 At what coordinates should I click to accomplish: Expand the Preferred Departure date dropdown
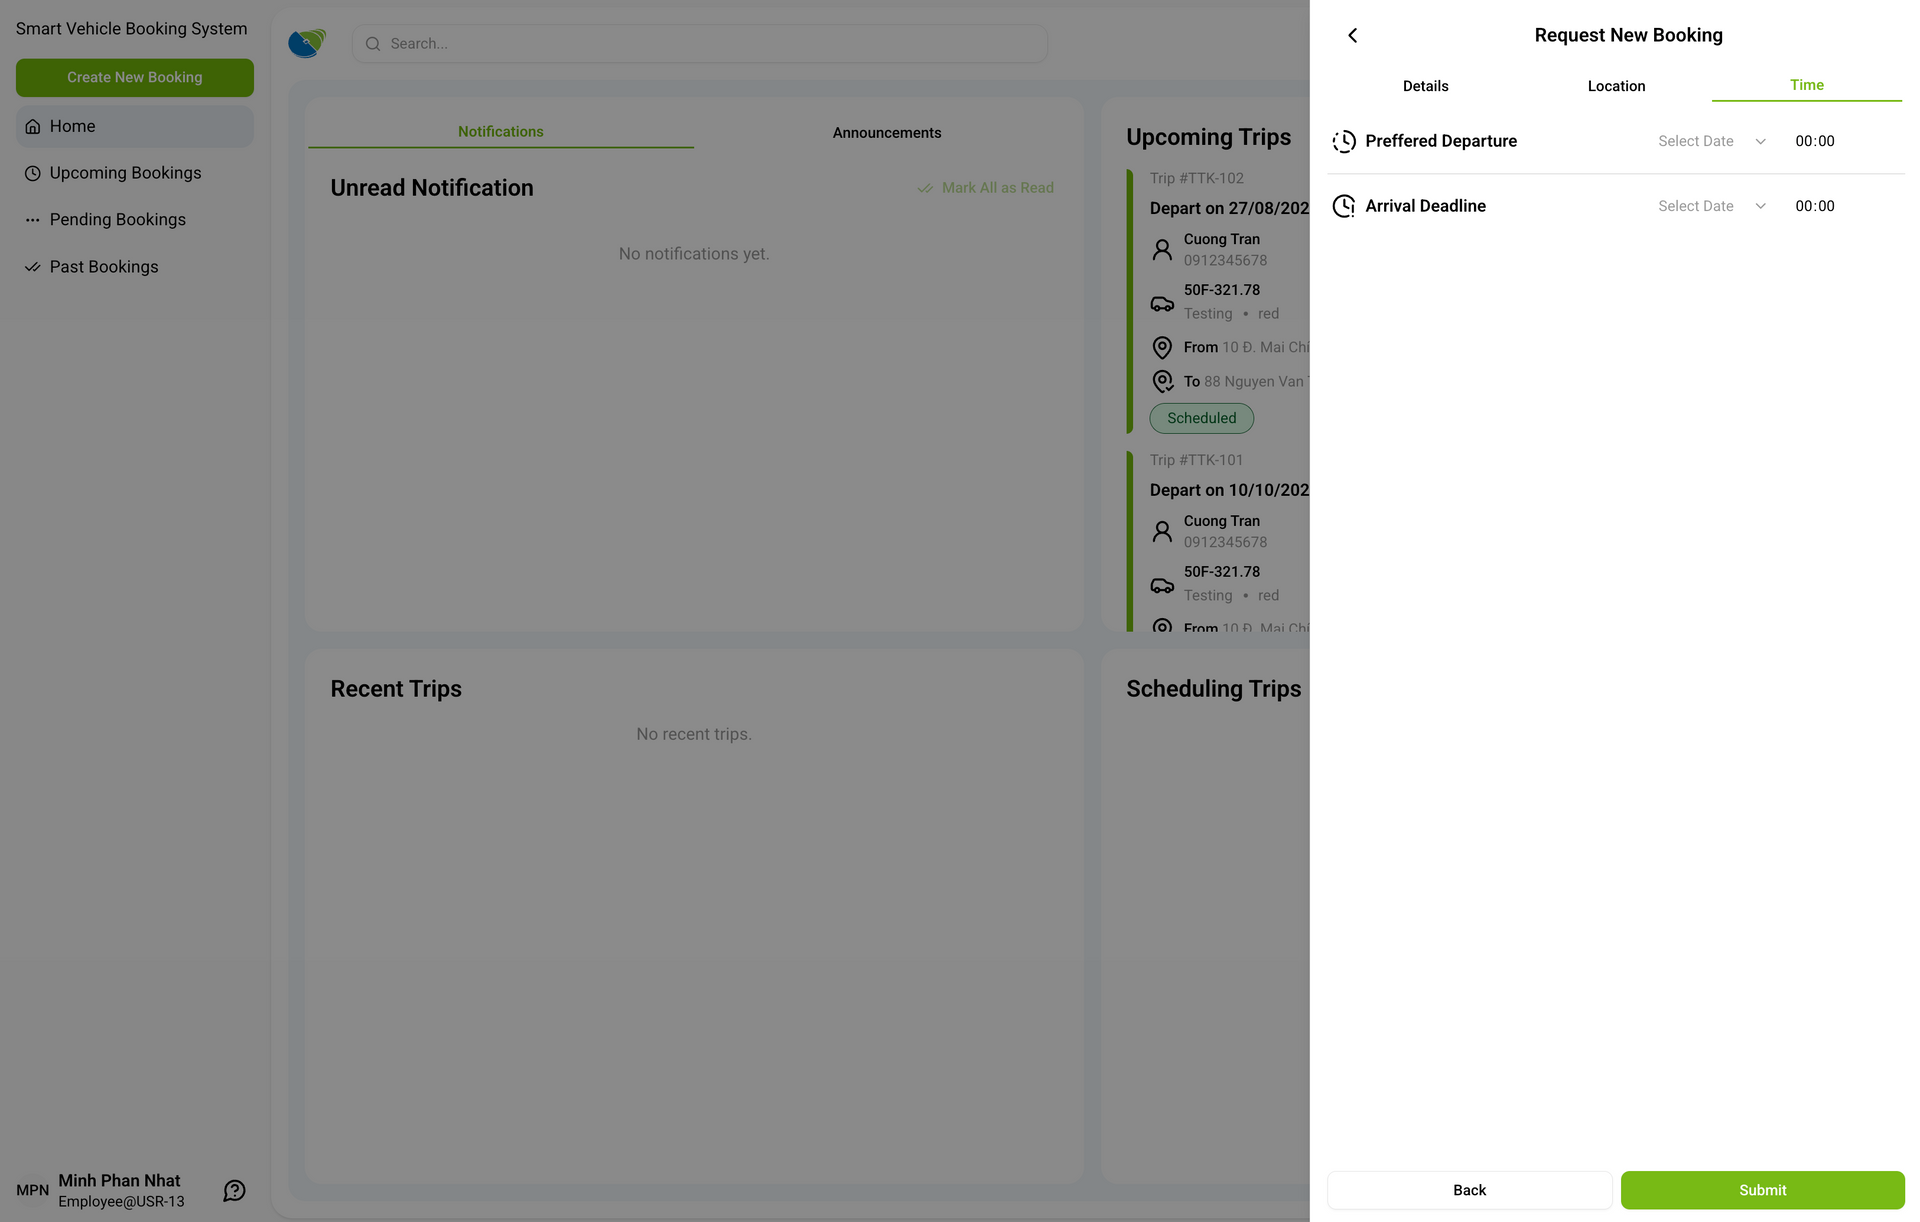point(1711,142)
